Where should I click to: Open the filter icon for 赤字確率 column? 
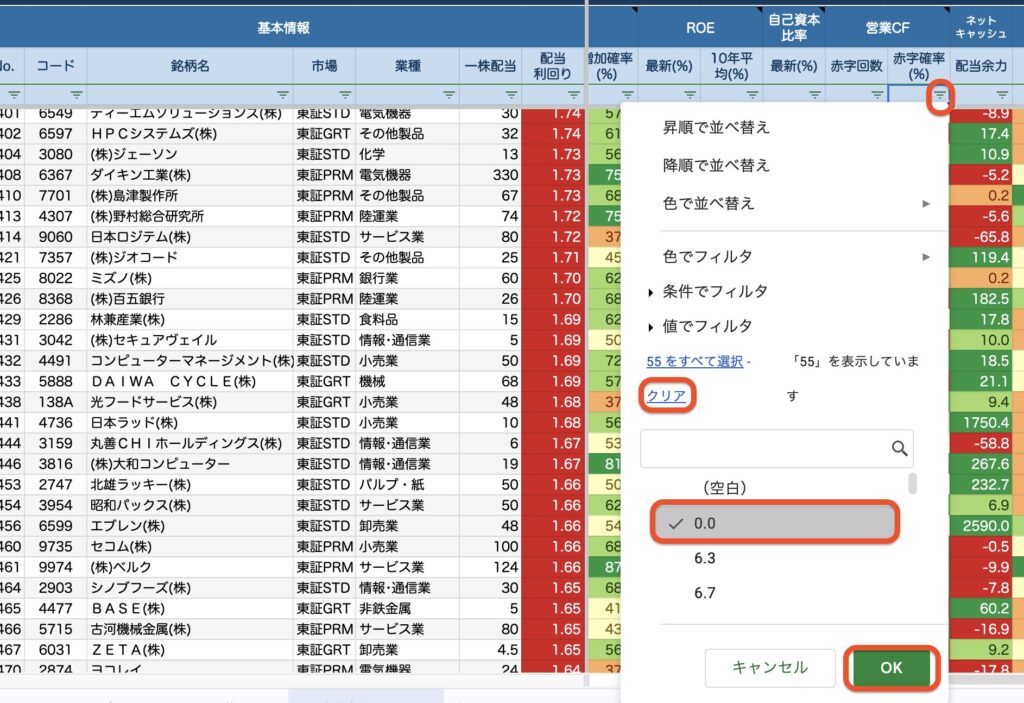tap(939, 95)
